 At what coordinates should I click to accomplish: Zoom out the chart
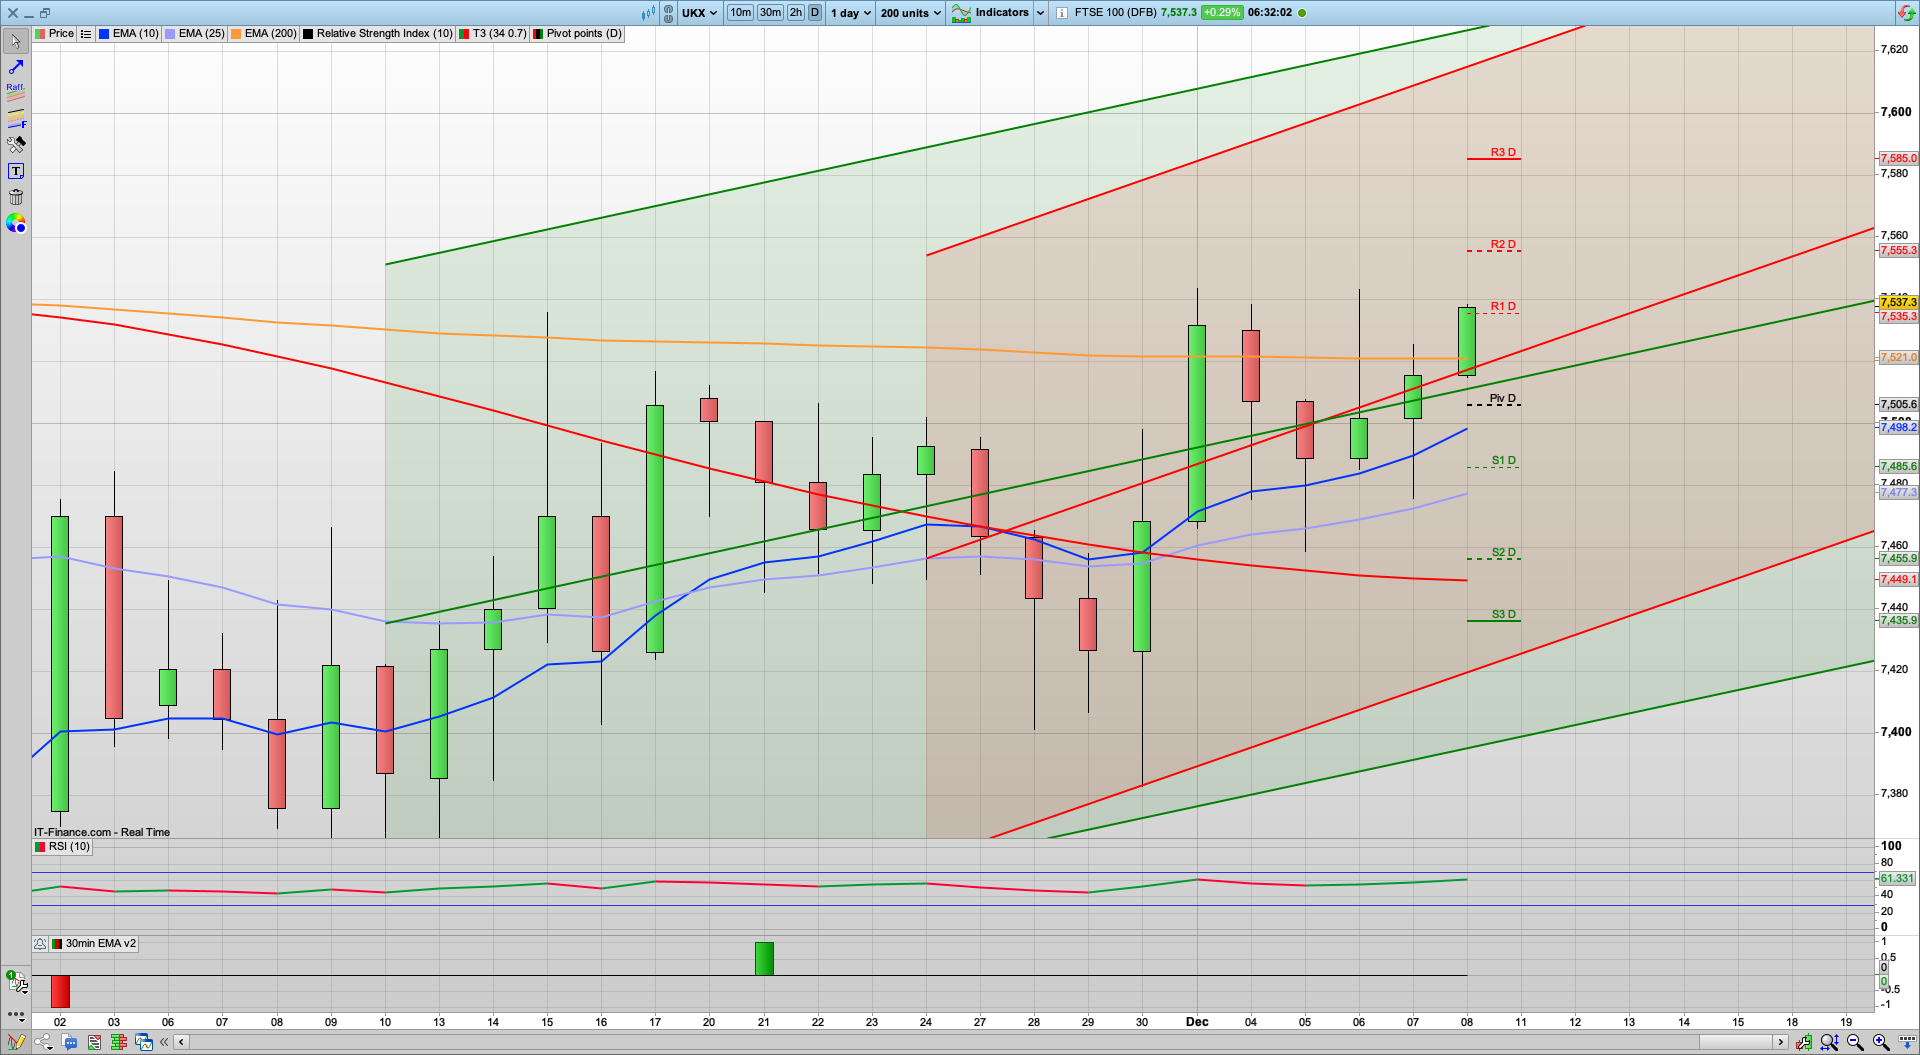pos(1855,1042)
